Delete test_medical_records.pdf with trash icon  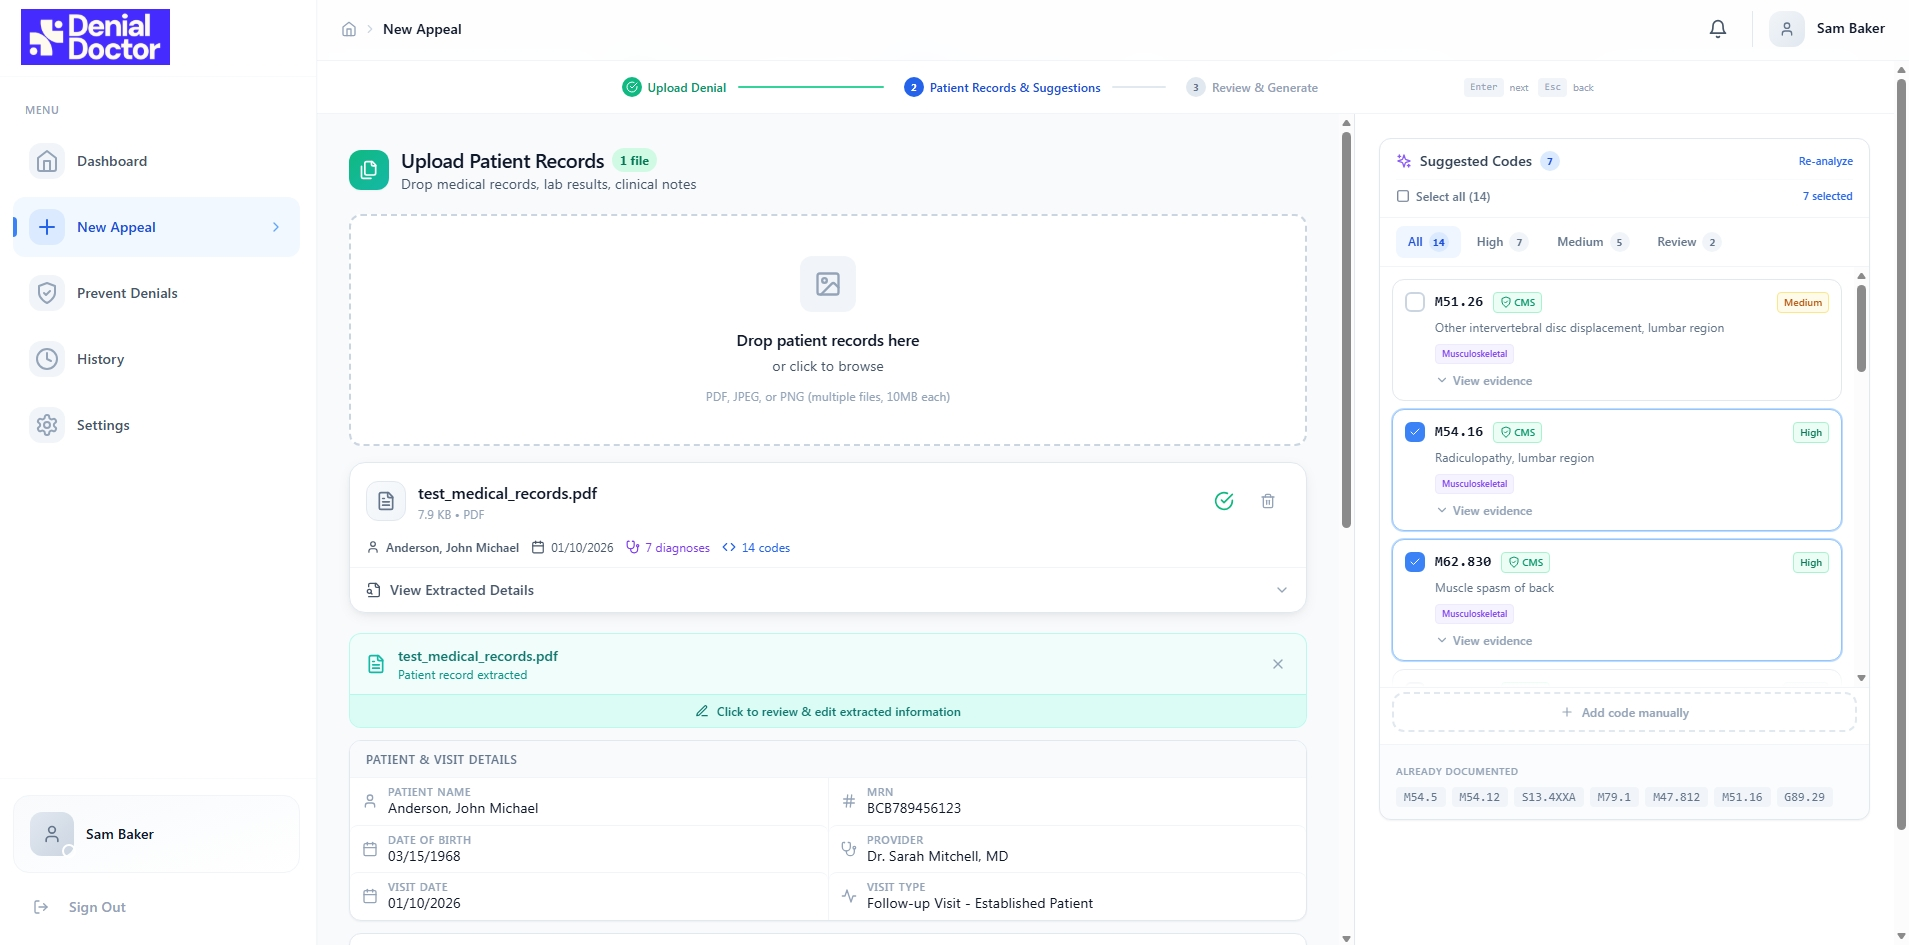(1268, 501)
